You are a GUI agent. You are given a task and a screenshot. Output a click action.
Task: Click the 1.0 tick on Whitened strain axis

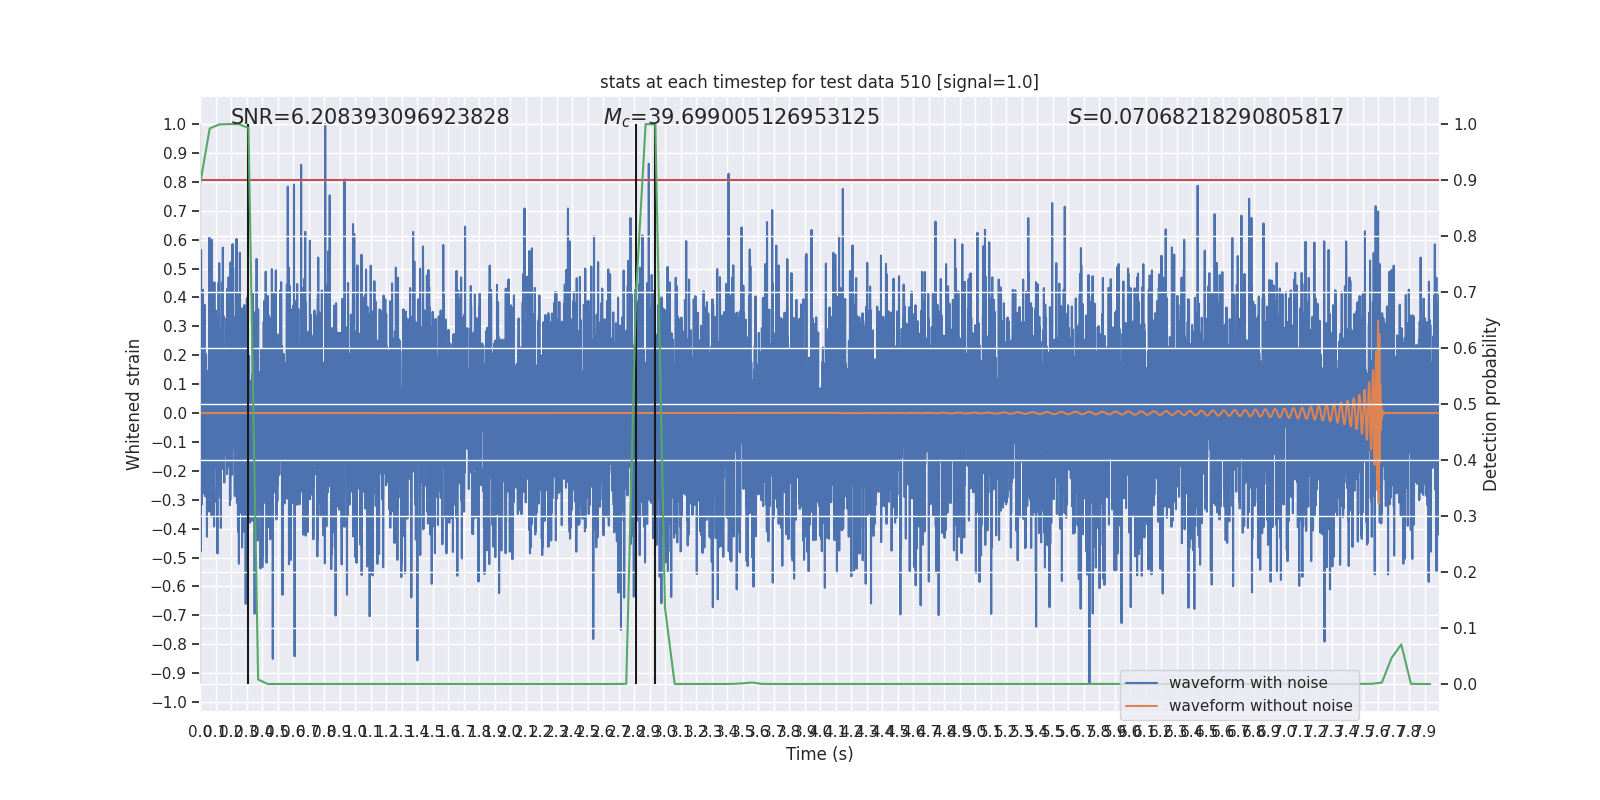click(x=175, y=125)
